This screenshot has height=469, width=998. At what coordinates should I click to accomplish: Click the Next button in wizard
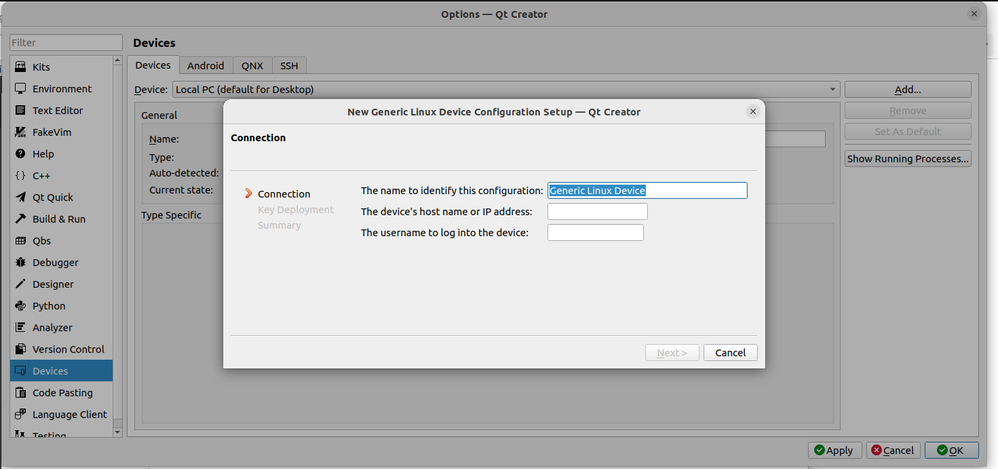pos(672,353)
